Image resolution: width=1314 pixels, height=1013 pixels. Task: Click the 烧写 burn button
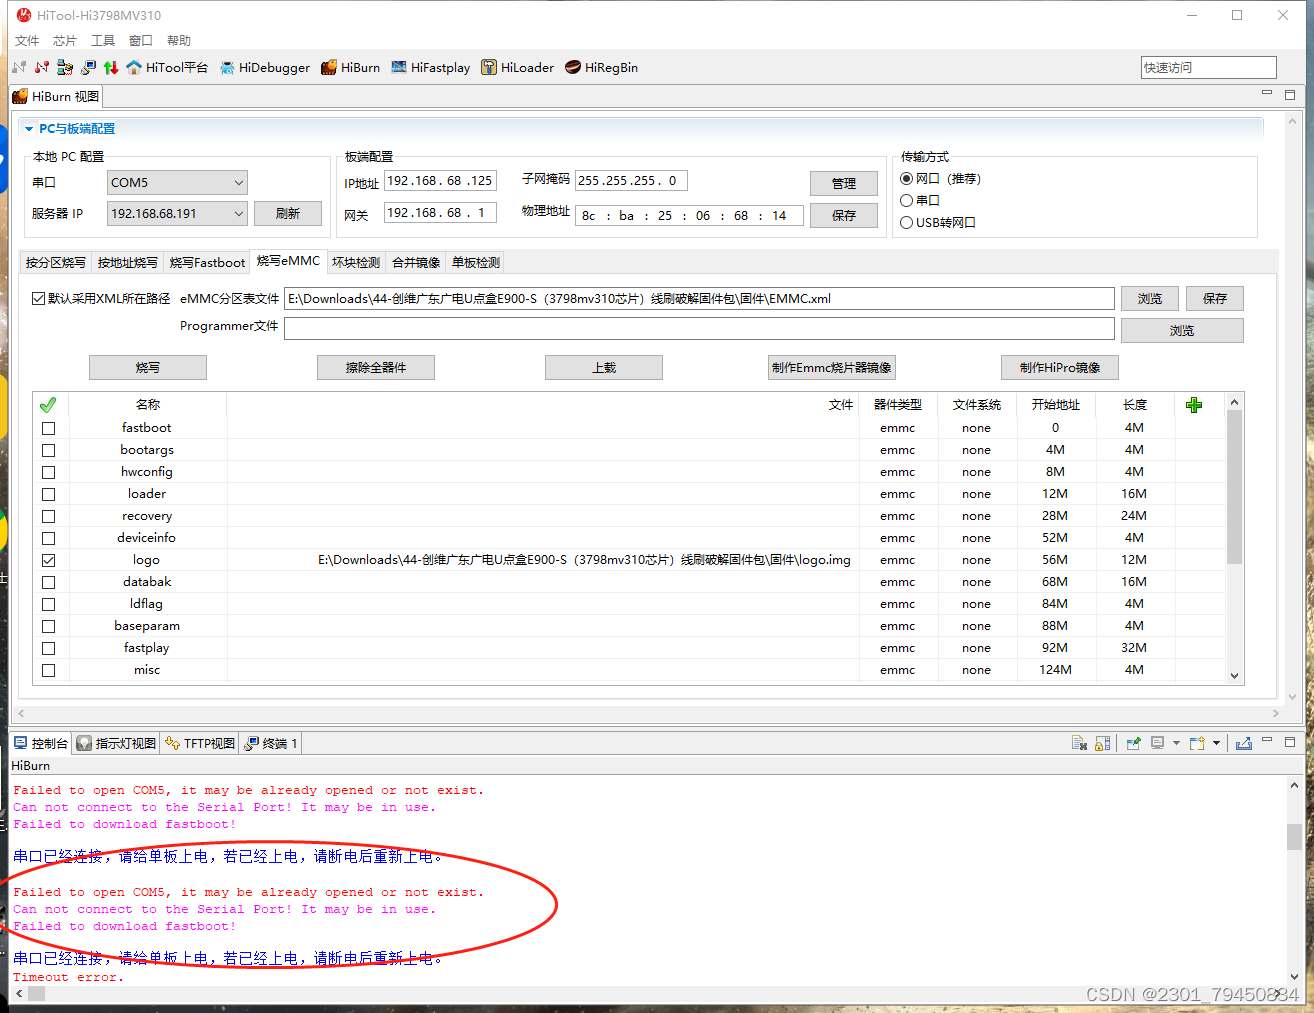[x=148, y=368]
